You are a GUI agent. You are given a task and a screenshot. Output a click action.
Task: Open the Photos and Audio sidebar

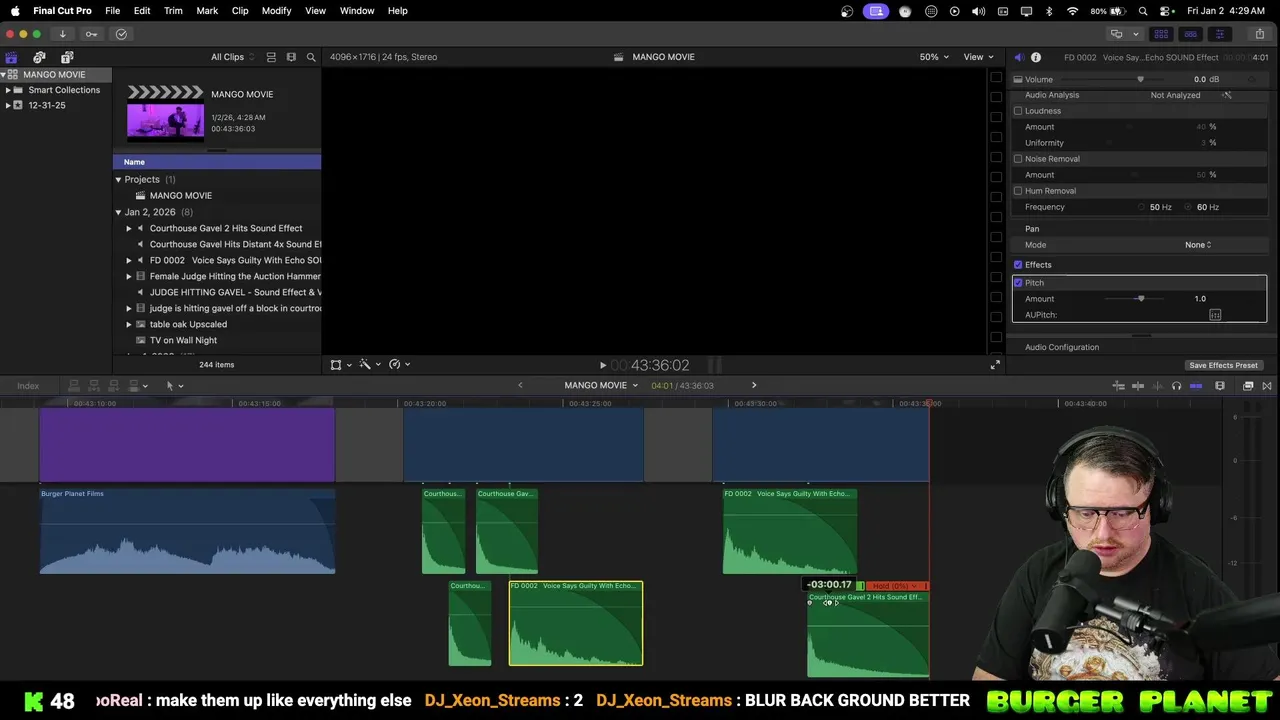[39, 57]
